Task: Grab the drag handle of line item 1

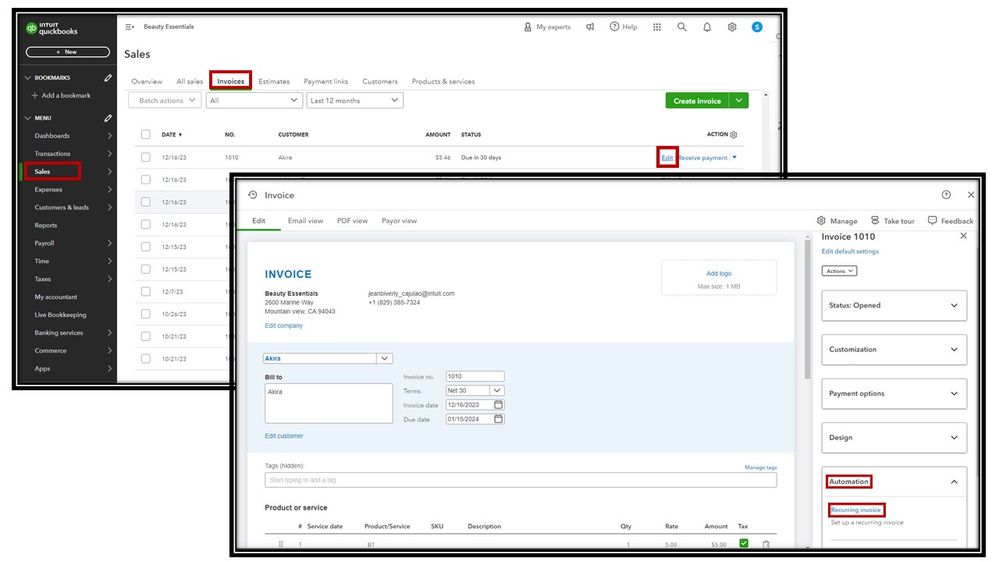Action: 280,544
